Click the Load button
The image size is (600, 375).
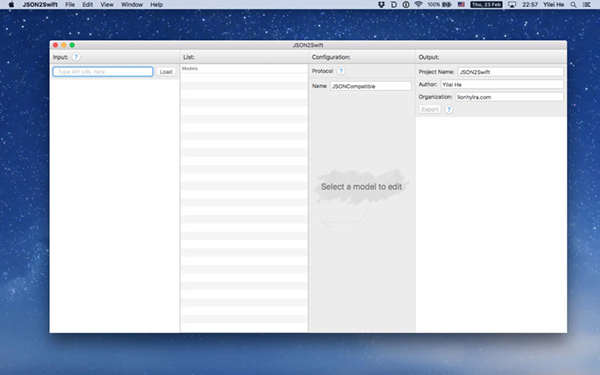tap(166, 72)
